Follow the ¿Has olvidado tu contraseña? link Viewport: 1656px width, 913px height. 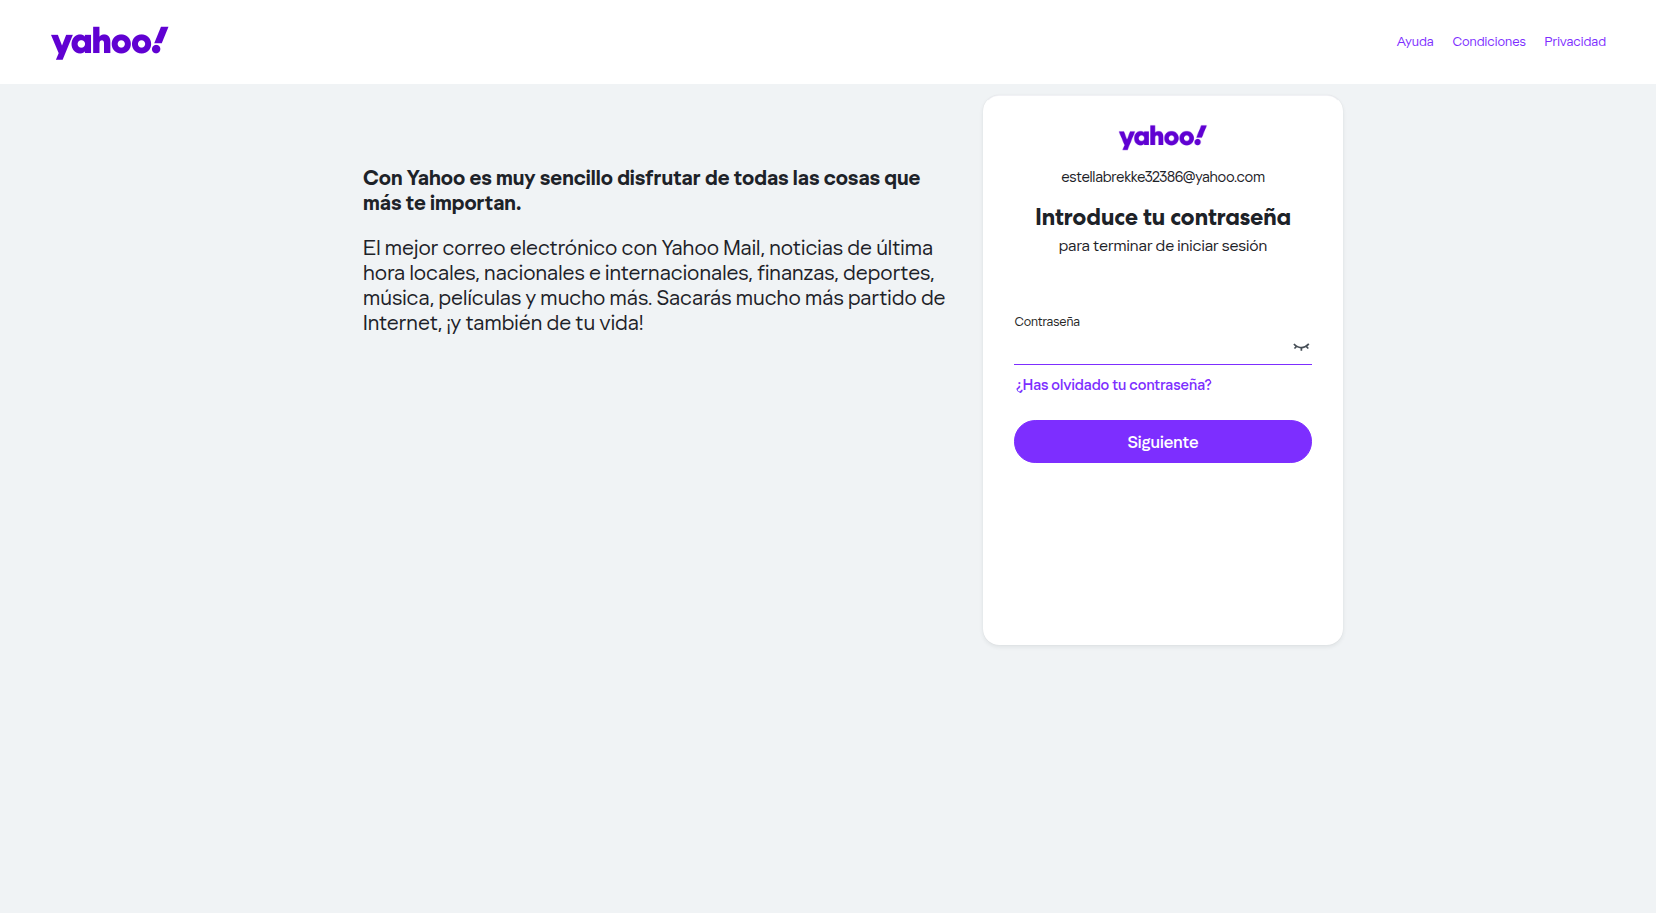[x=1113, y=385]
